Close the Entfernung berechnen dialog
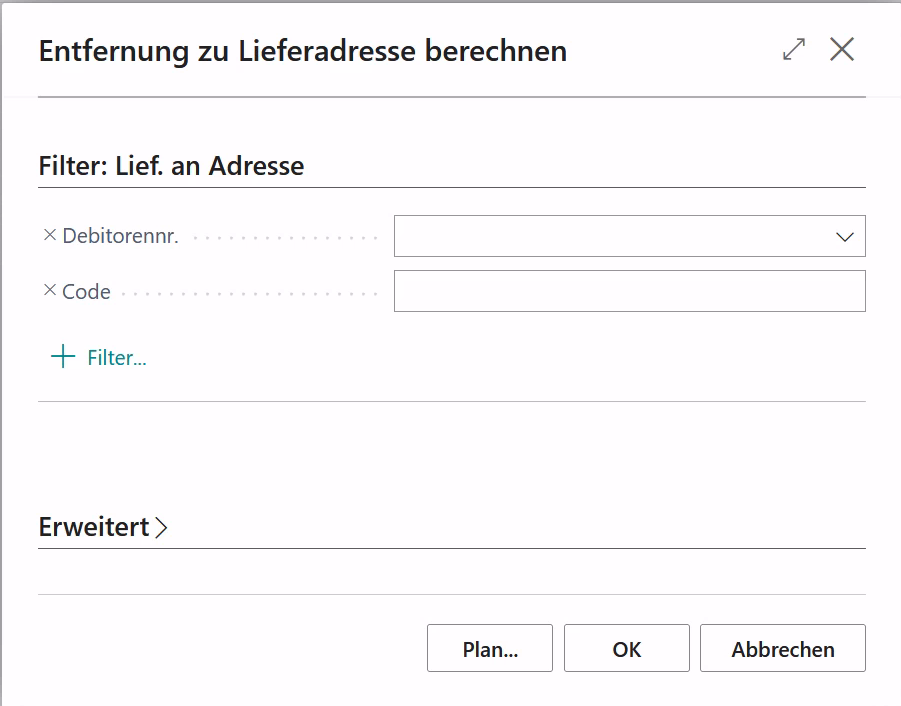 click(842, 50)
